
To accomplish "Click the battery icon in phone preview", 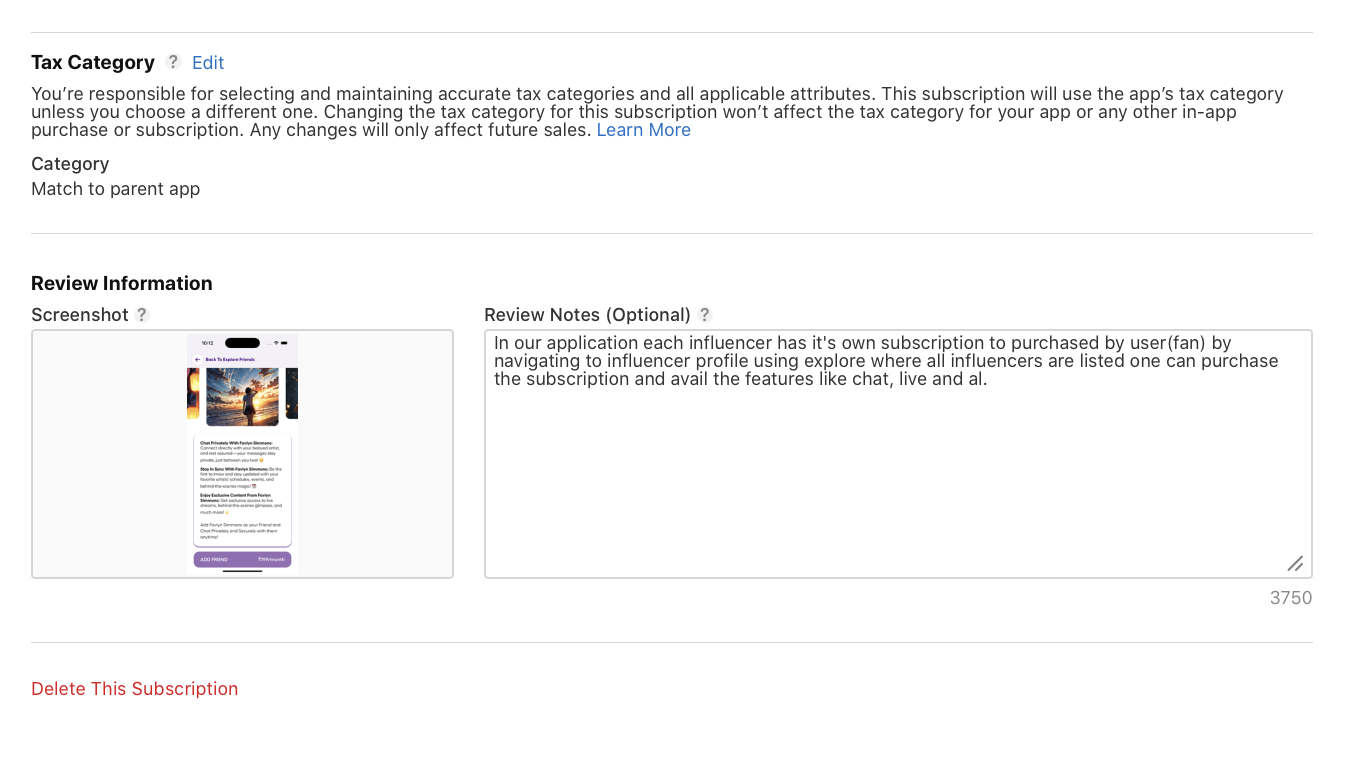I will point(286,343).
